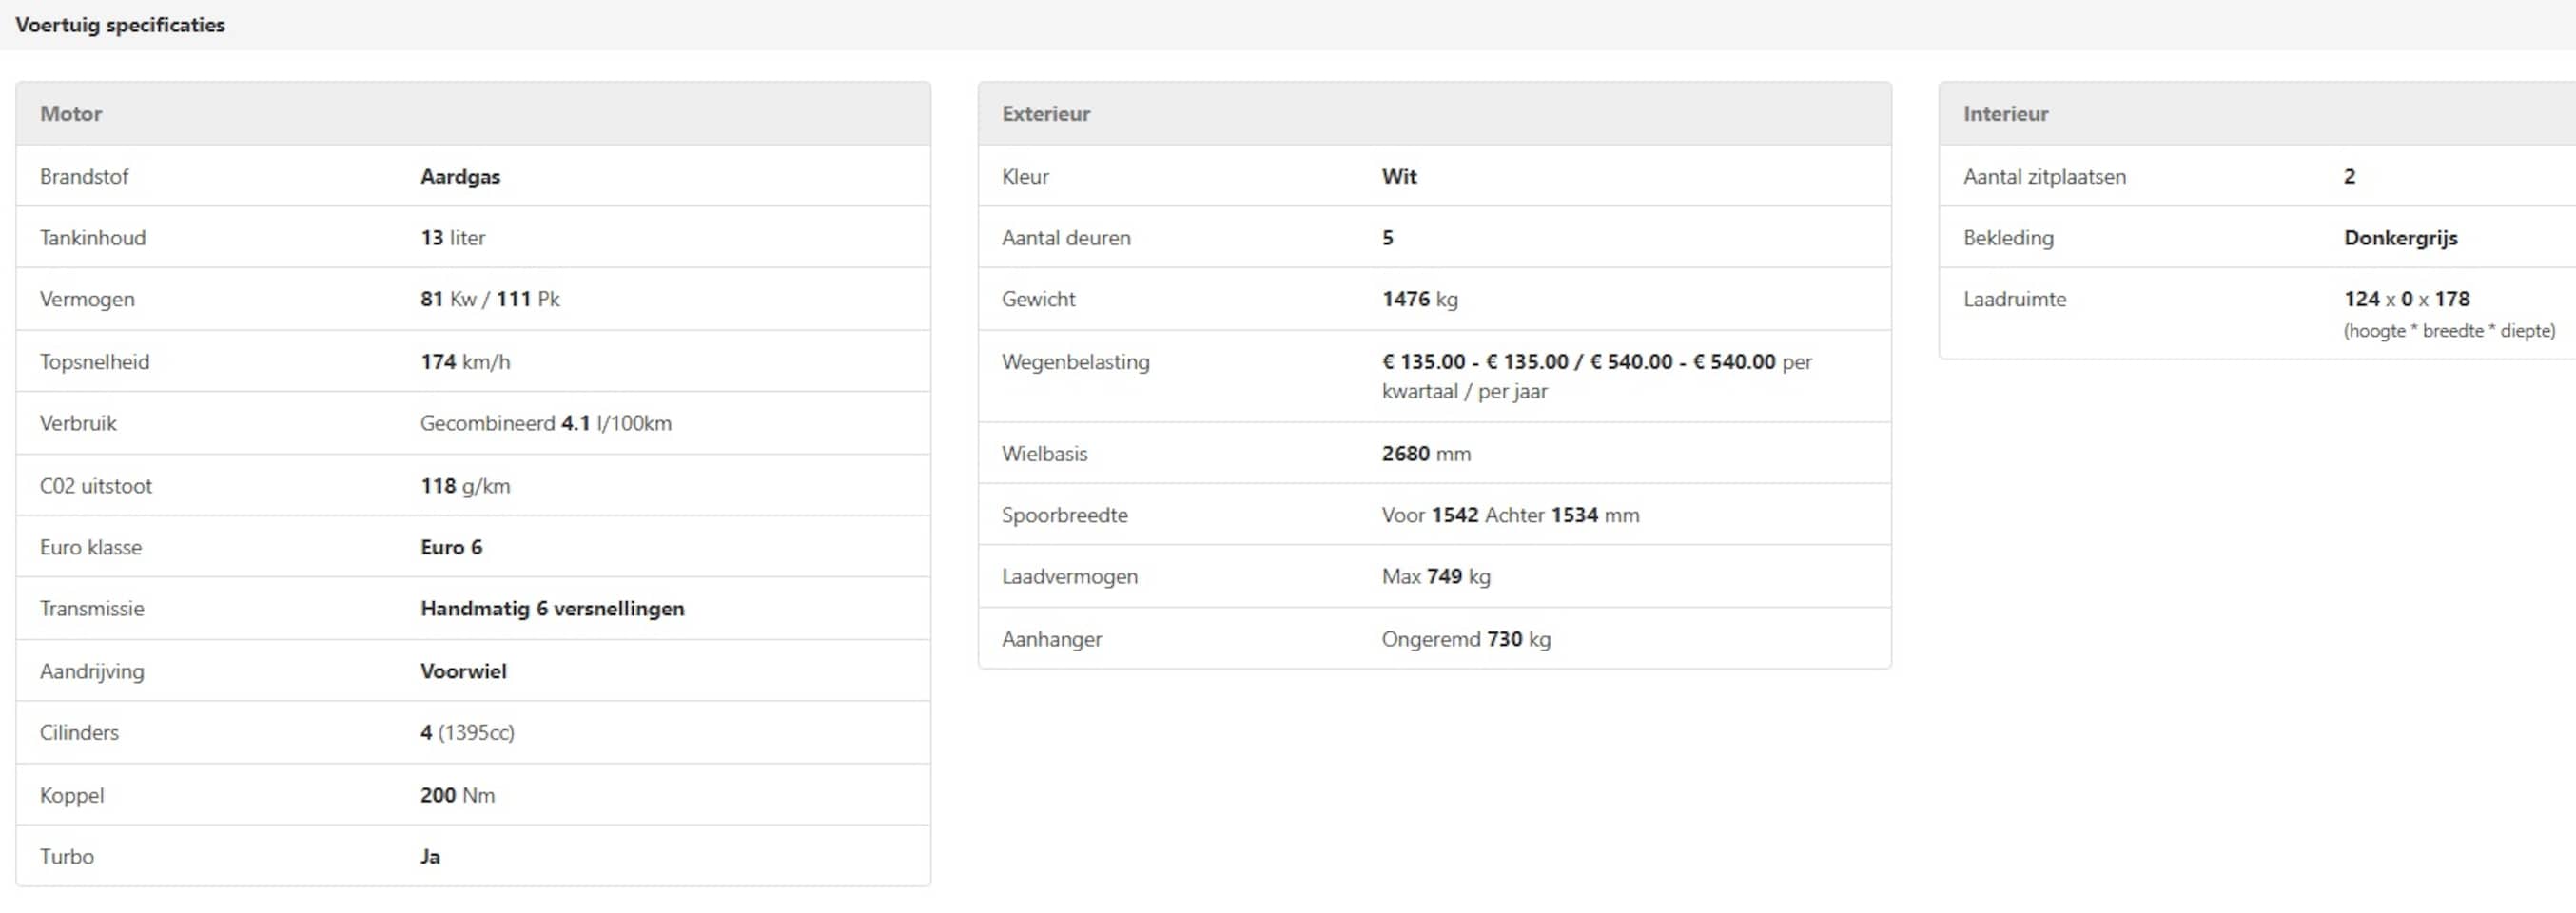Select the '13 liter' value
The height and width of the screenshot is (913, 2576).
tap(453, 238)
